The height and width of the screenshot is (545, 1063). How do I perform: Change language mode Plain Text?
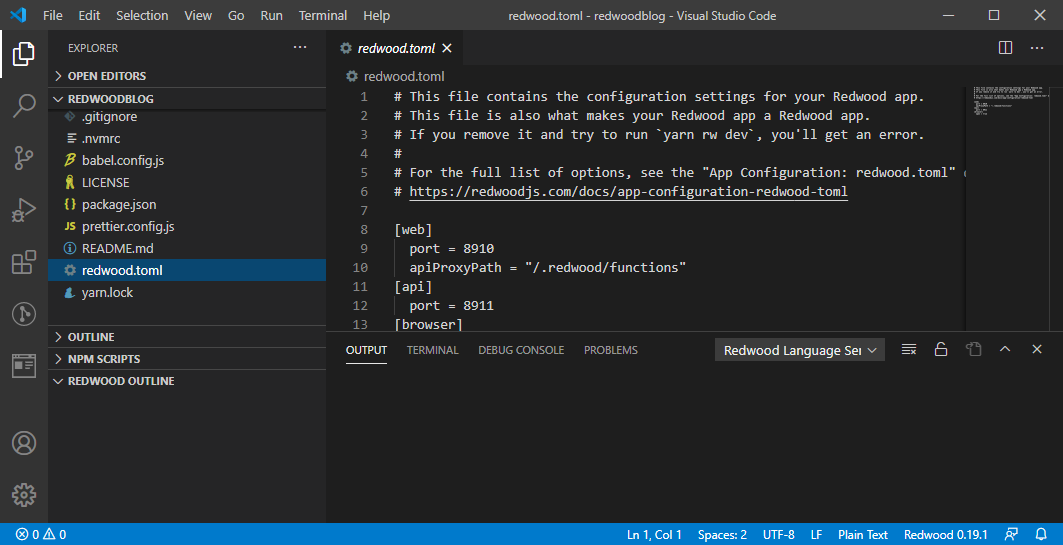tap(862, 535)
